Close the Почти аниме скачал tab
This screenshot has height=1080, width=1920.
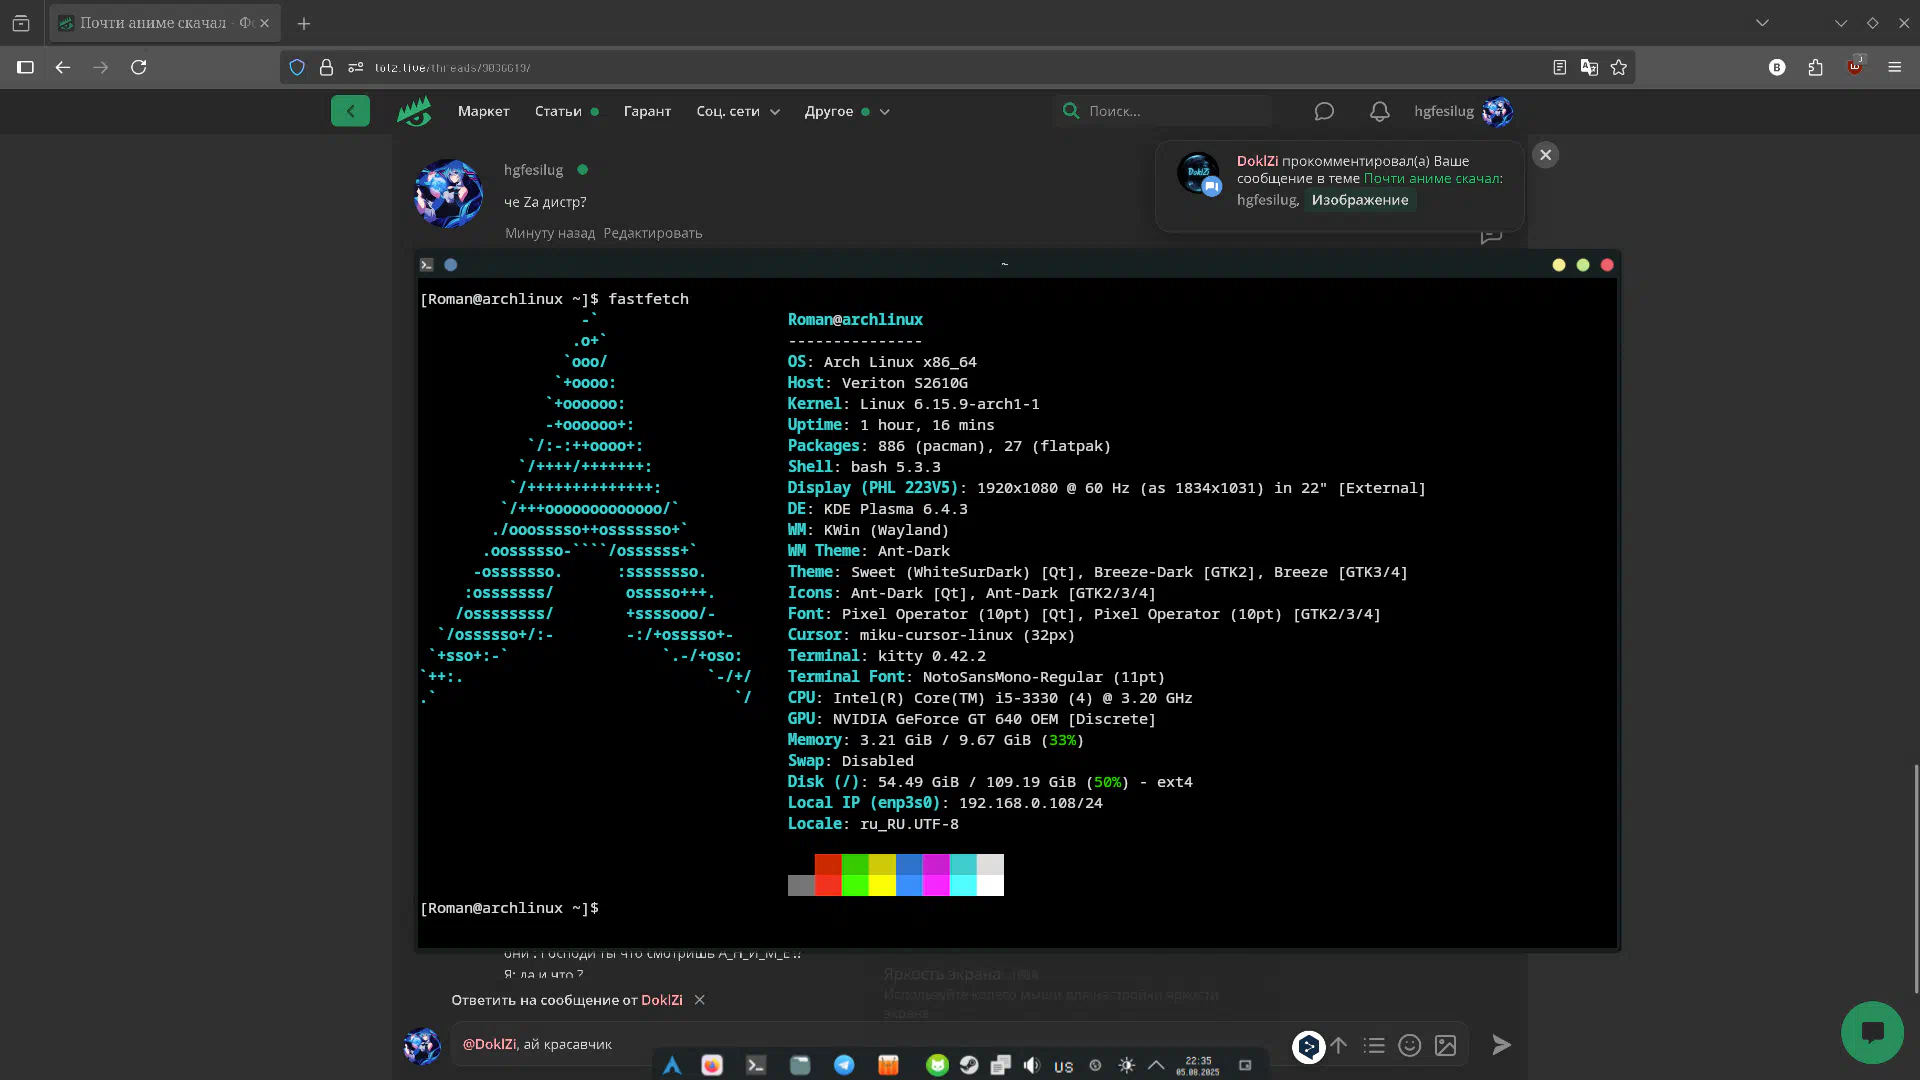point(264,23)
